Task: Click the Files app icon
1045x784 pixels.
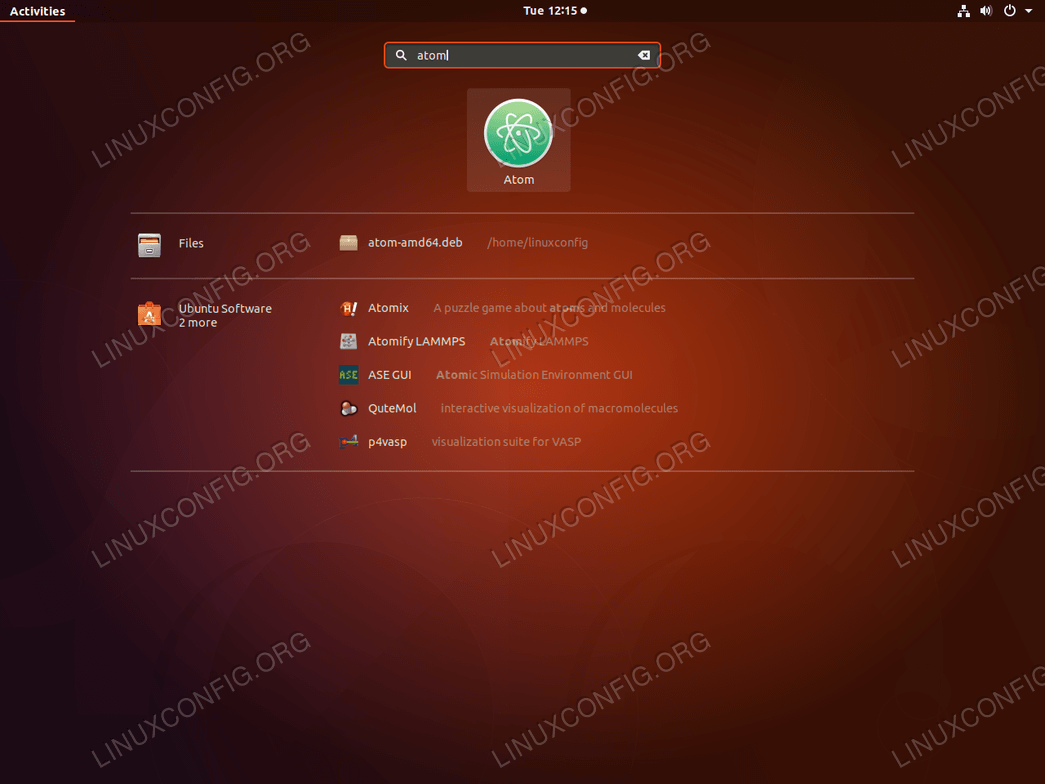Action: 149,244
